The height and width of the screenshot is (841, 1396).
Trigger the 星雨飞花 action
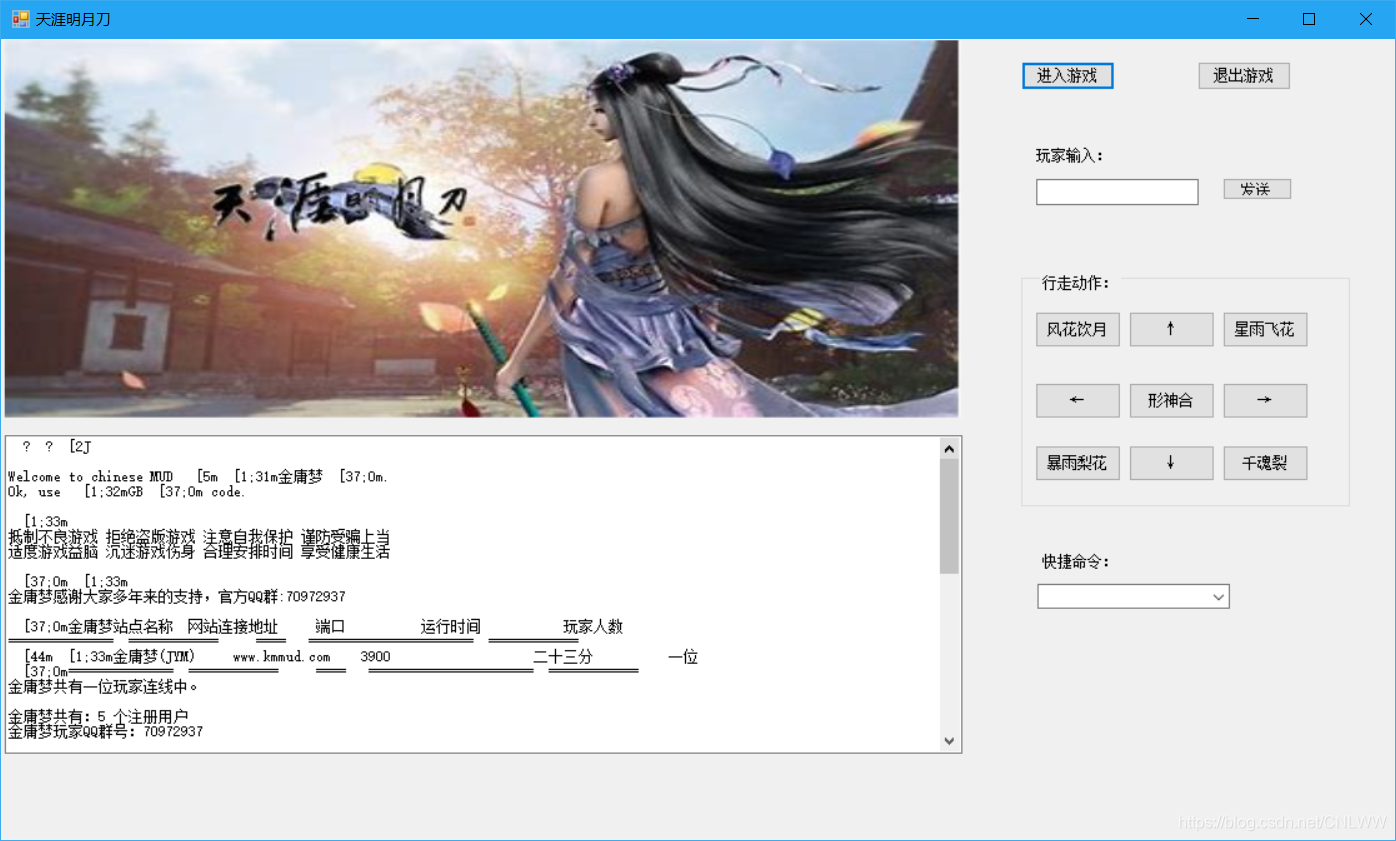tap(1265, 329)
